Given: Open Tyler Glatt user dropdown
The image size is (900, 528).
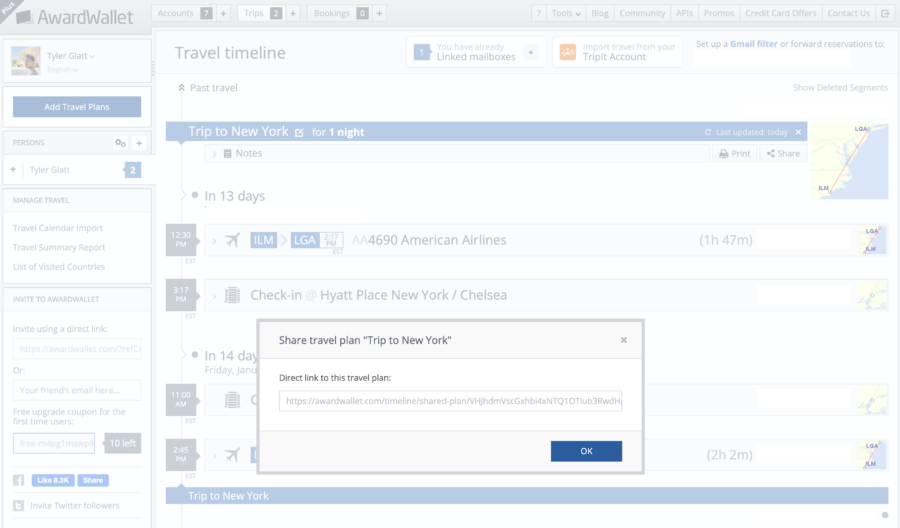Looking at the screenshot, I should point(71,56).
